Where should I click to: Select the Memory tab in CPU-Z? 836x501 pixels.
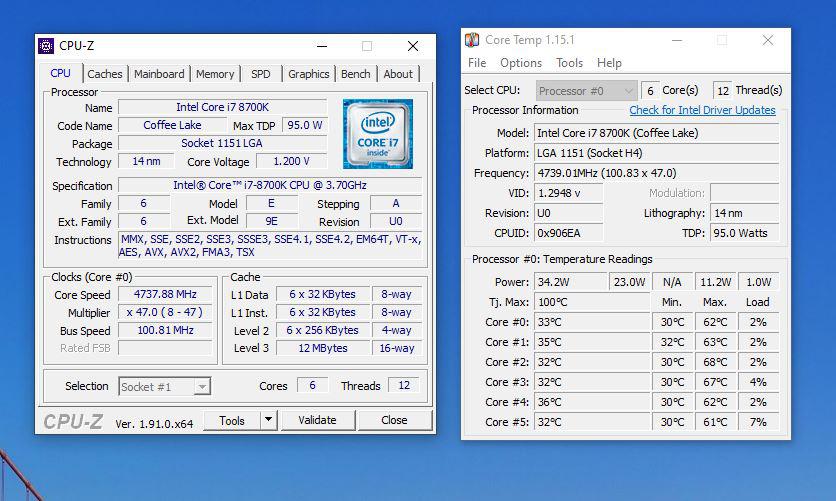[215, 74]
